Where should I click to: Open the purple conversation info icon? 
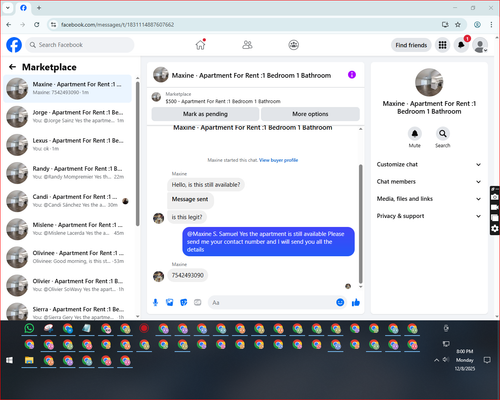352,75
